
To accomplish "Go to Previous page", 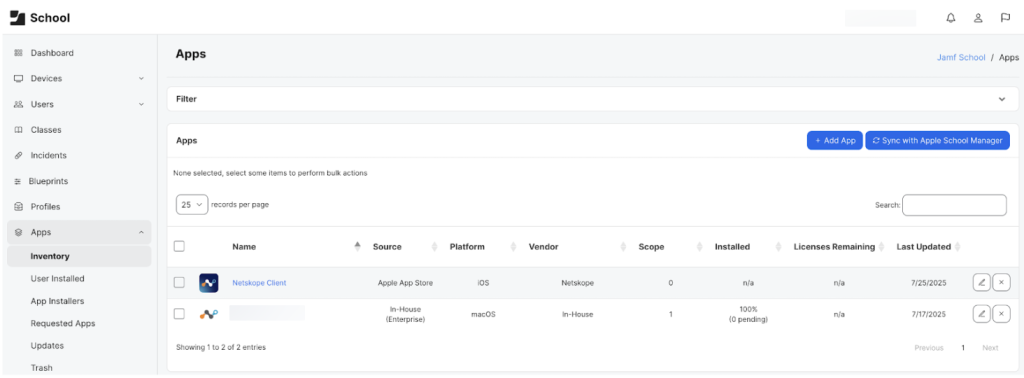I will [929, 348].
